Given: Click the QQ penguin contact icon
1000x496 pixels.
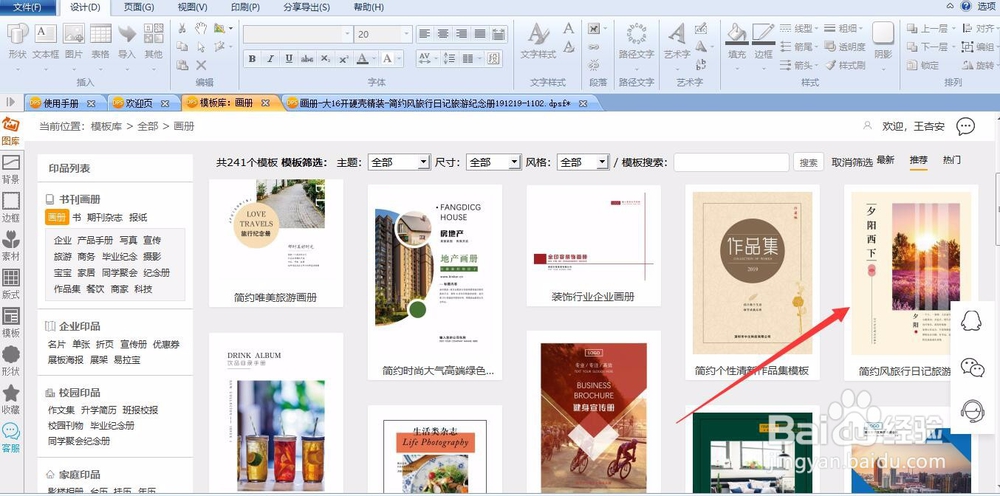Looking at the screenshot, I should [x=972, y=320].
